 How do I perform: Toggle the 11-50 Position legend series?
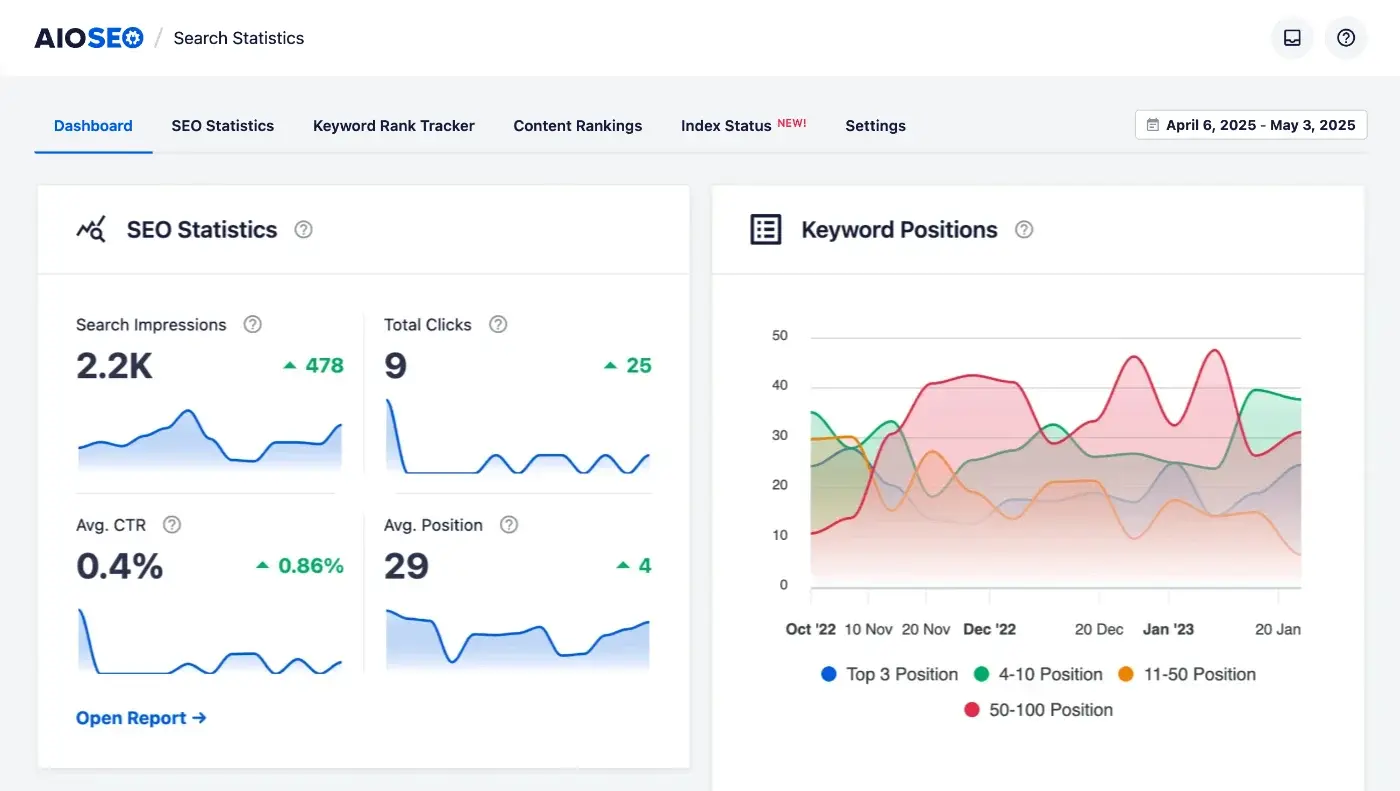pos(1186,675)
